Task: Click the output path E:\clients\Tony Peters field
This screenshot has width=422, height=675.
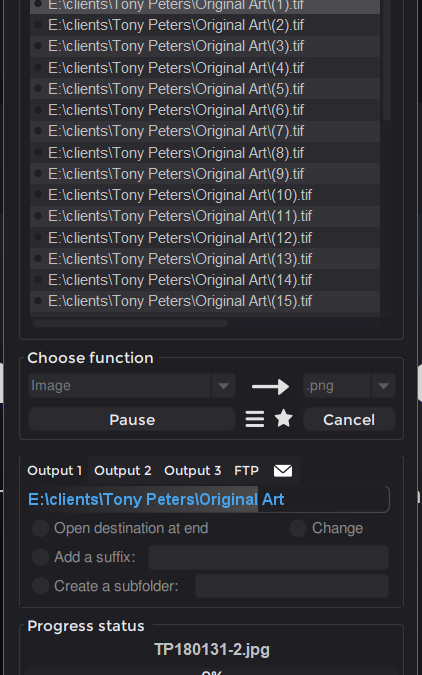Action: 209,499
